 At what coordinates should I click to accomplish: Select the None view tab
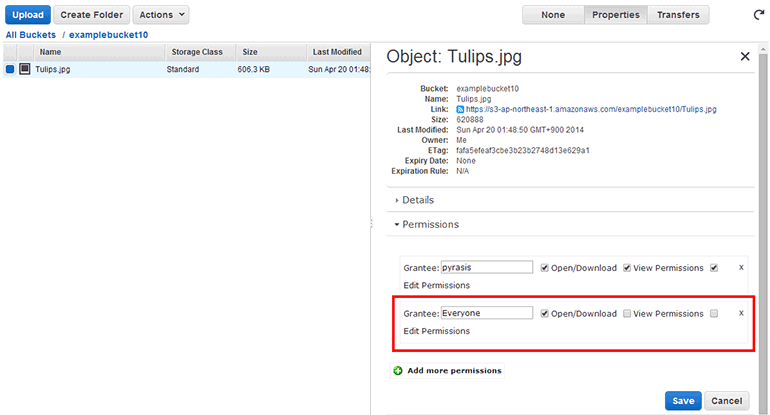click(x=553, y=15)
